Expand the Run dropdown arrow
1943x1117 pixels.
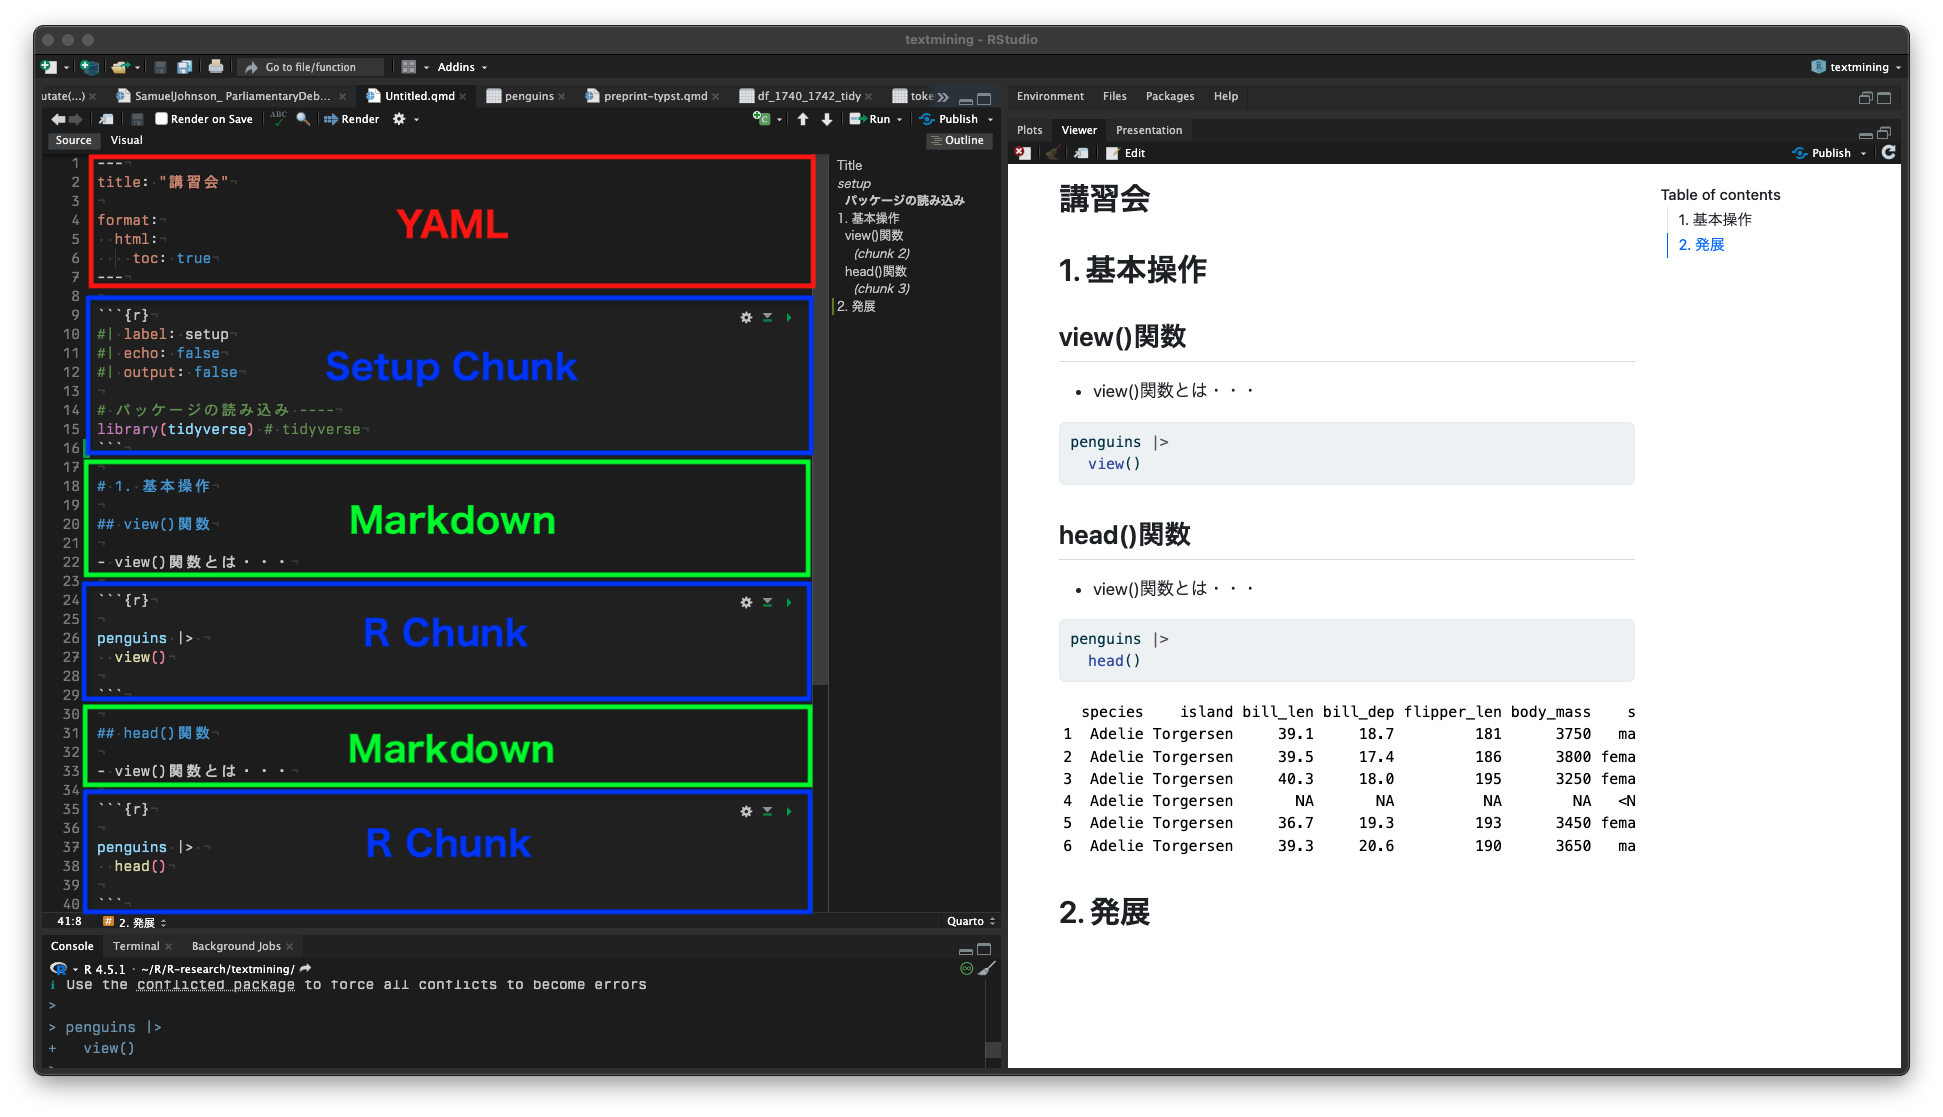899,119
